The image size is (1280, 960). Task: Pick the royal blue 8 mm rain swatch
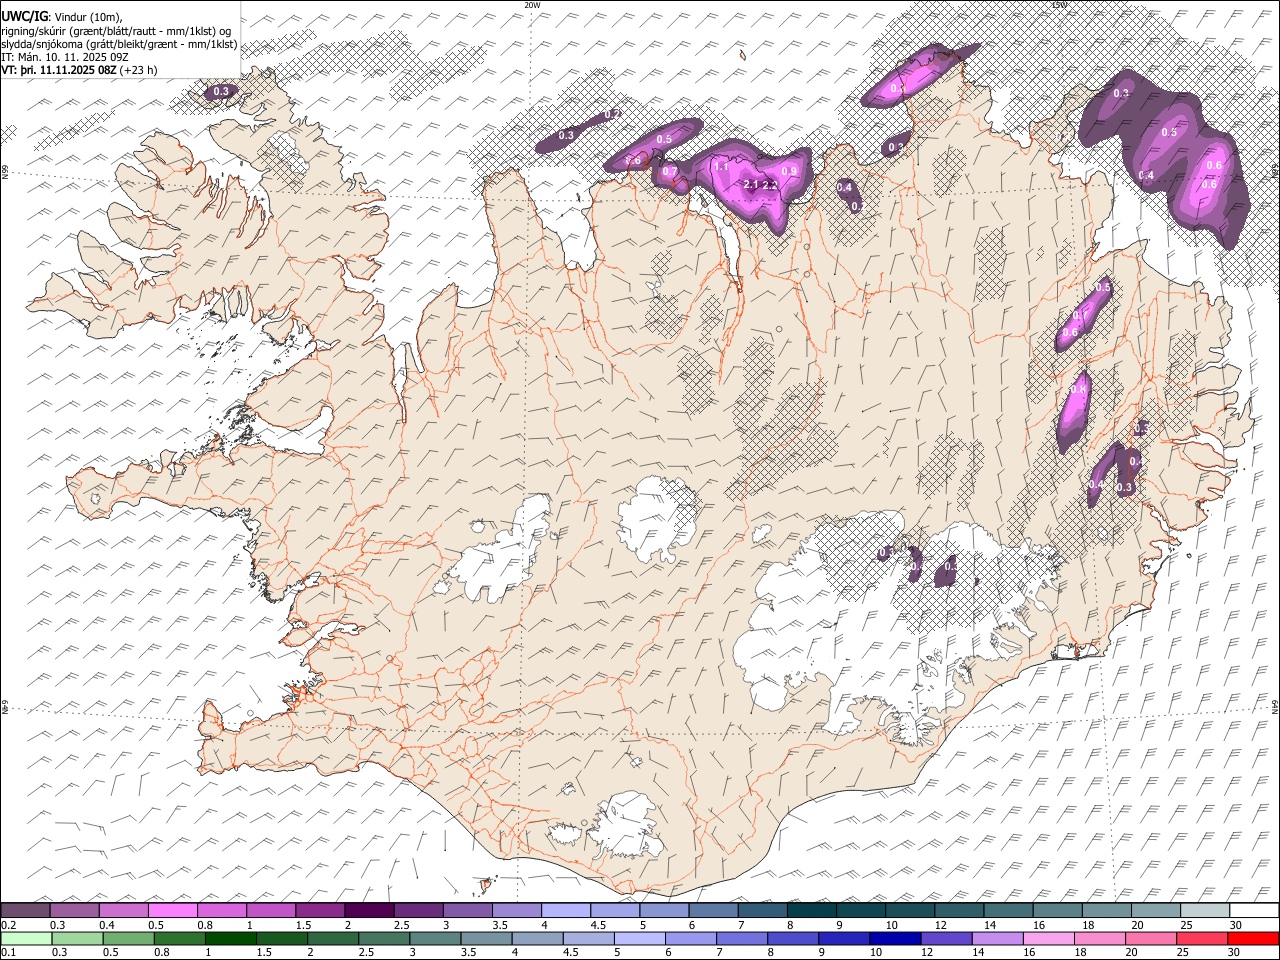793,938
